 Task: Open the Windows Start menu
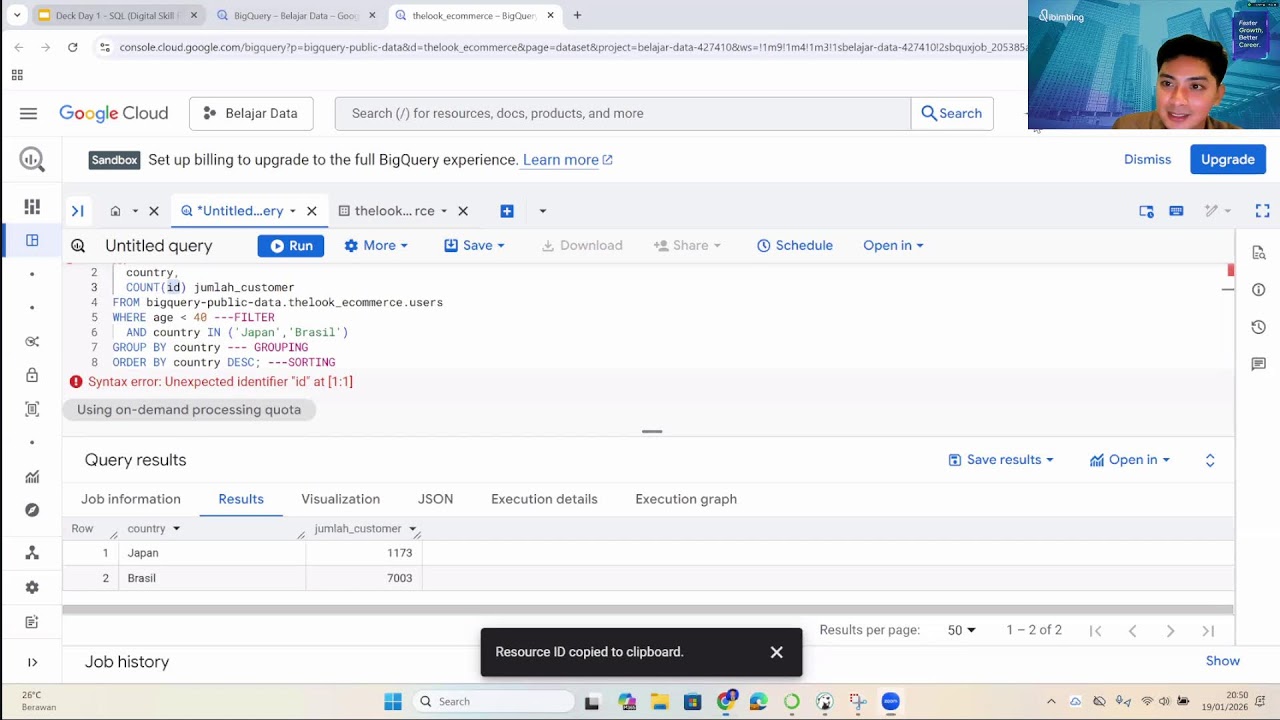[x=393, y=701]
